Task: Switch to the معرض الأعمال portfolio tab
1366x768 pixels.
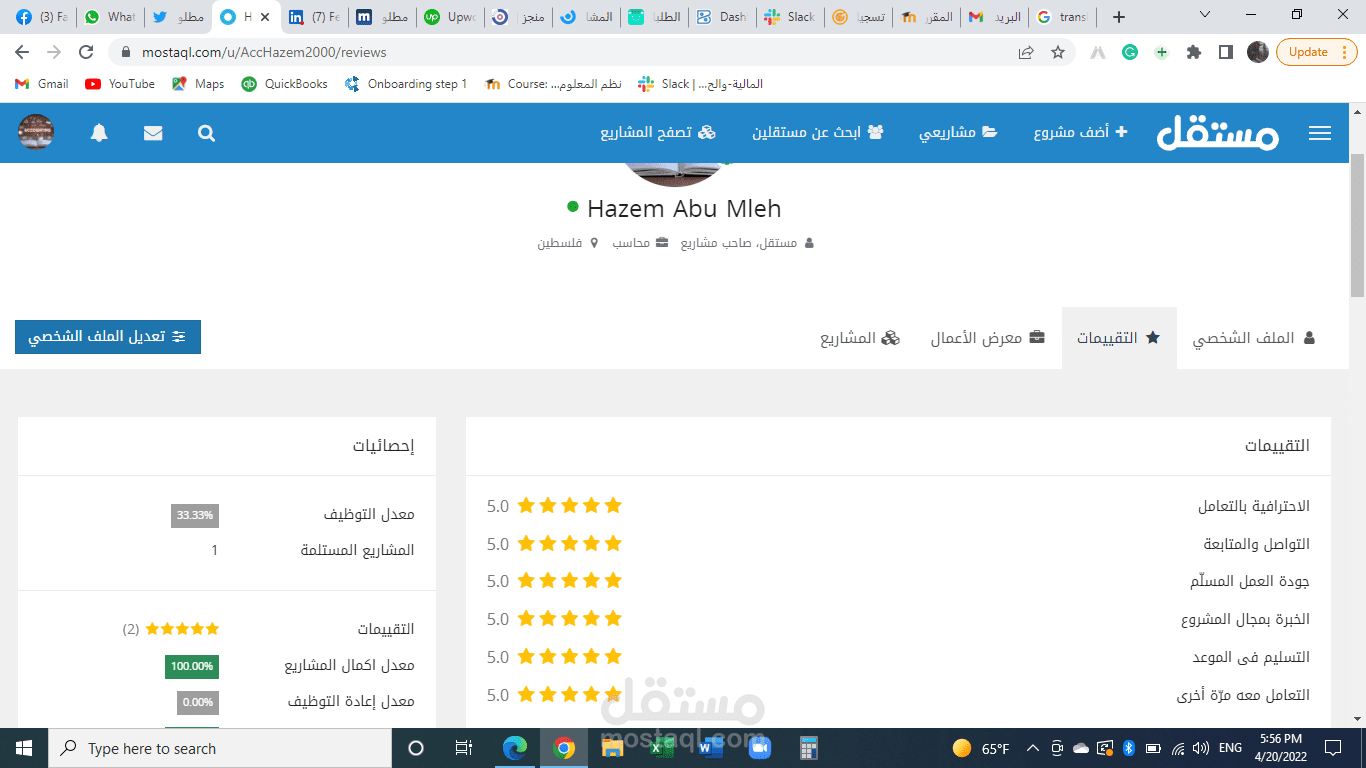Action: [x=988, y=338]
